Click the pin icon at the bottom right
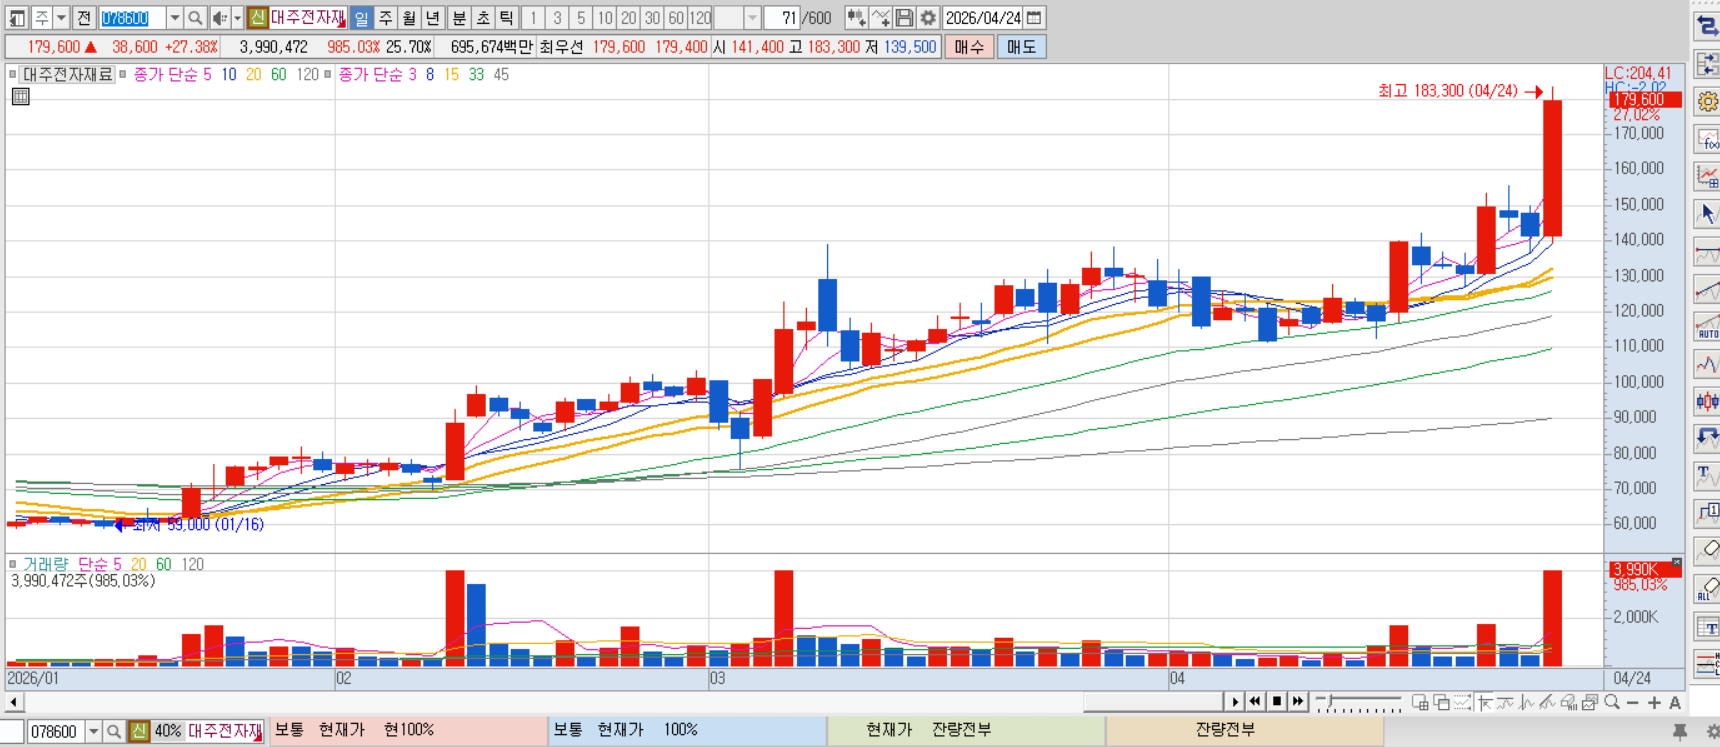 (x=1680, y=732)
